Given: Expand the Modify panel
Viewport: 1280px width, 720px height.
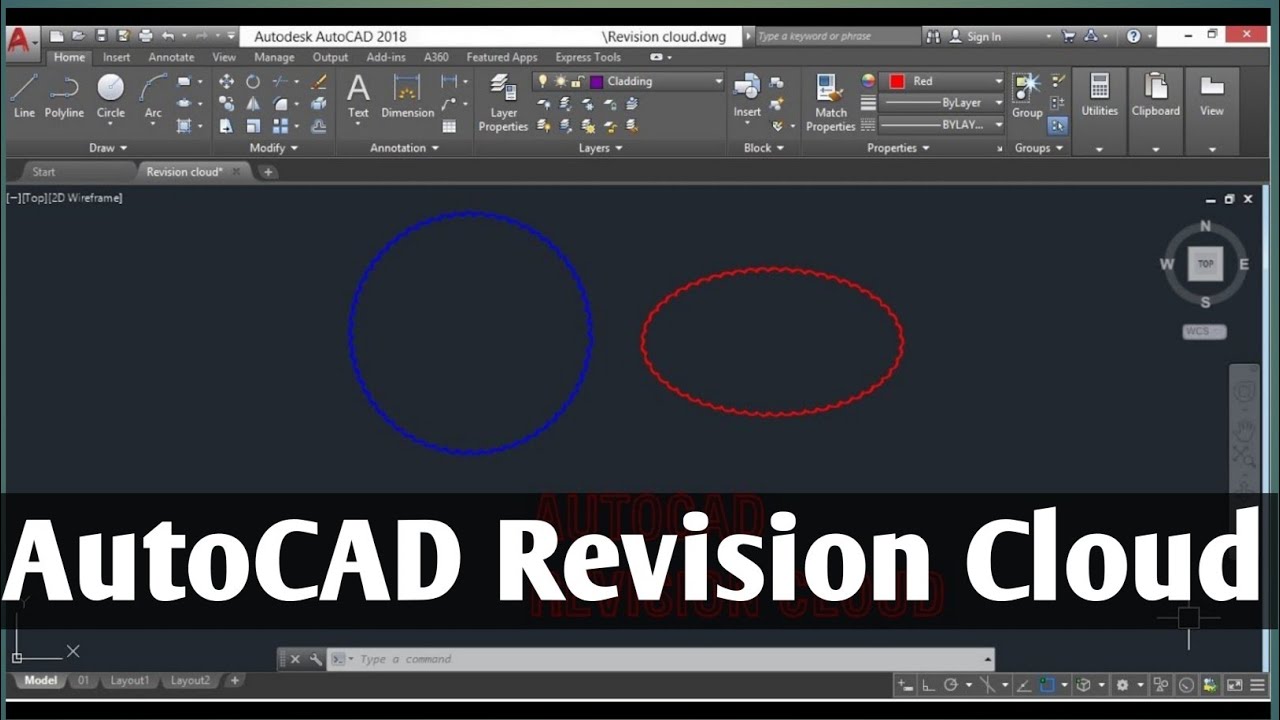Looking at the screenshot, I should pyautogui.click(x=274, y=148).
